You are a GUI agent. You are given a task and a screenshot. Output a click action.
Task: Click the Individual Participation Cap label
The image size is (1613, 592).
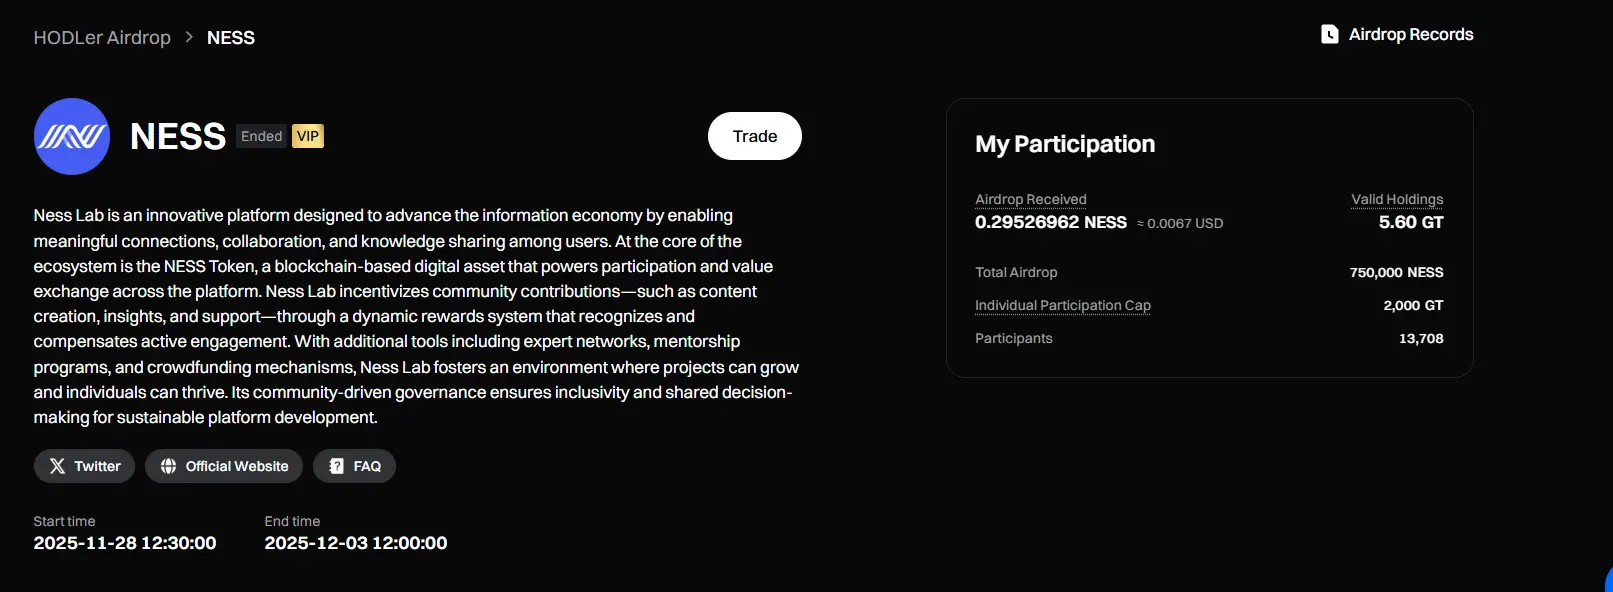(x=1062, y=305)
